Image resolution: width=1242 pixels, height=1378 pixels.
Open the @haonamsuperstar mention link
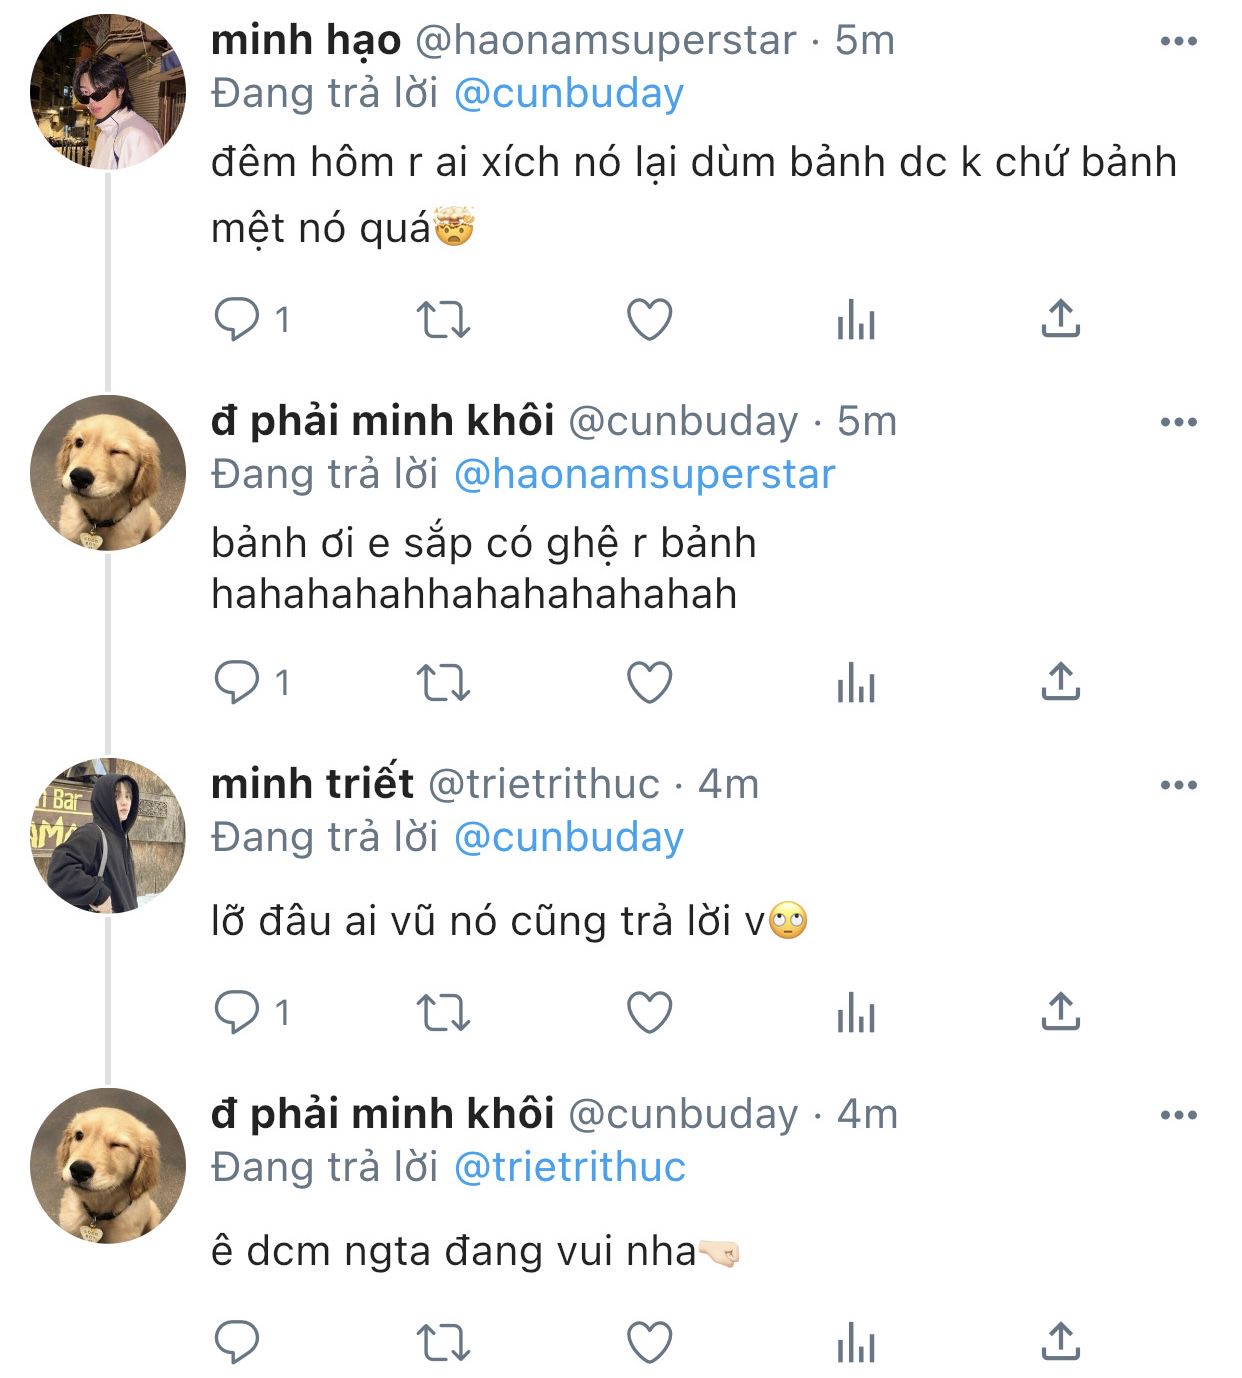[x=644, y=474]
